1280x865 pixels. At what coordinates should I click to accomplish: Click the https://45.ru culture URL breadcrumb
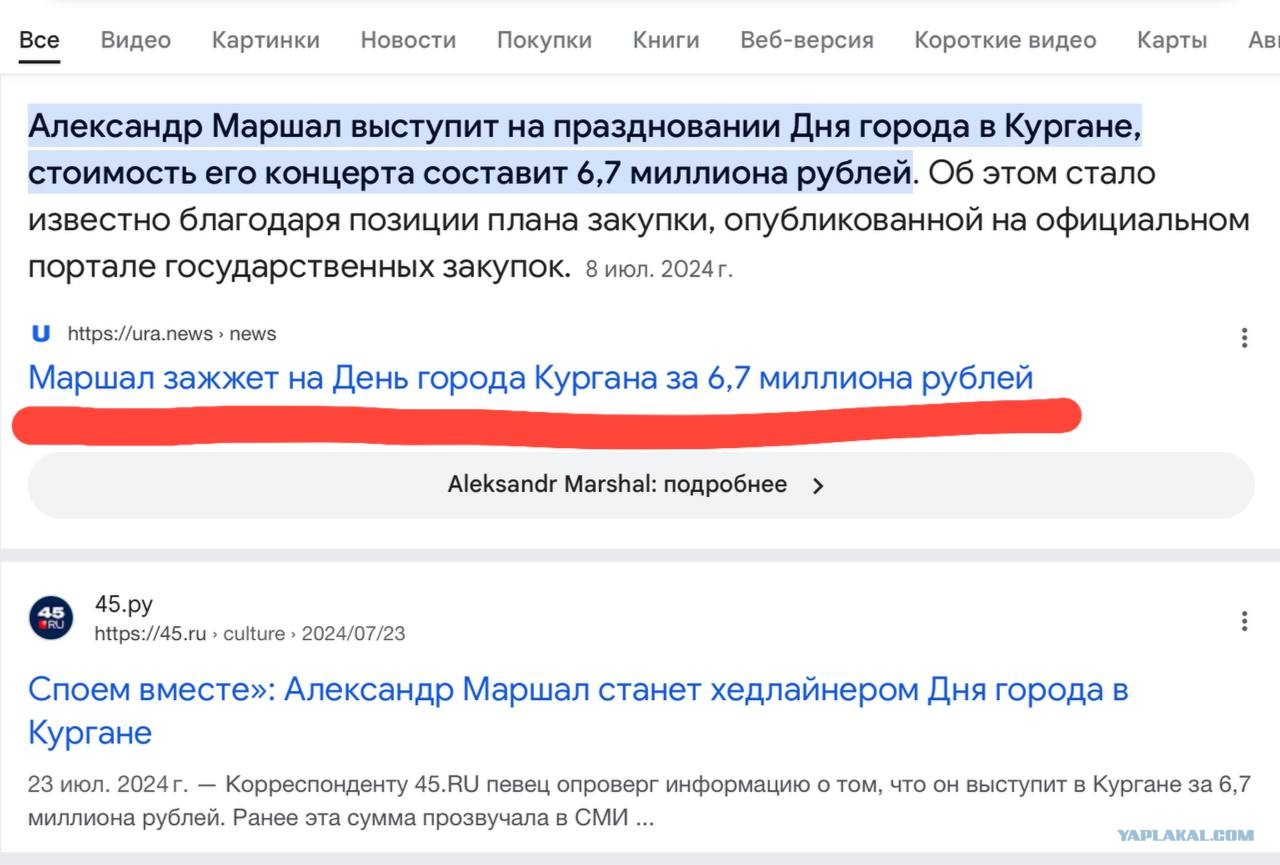click(250, 633)
